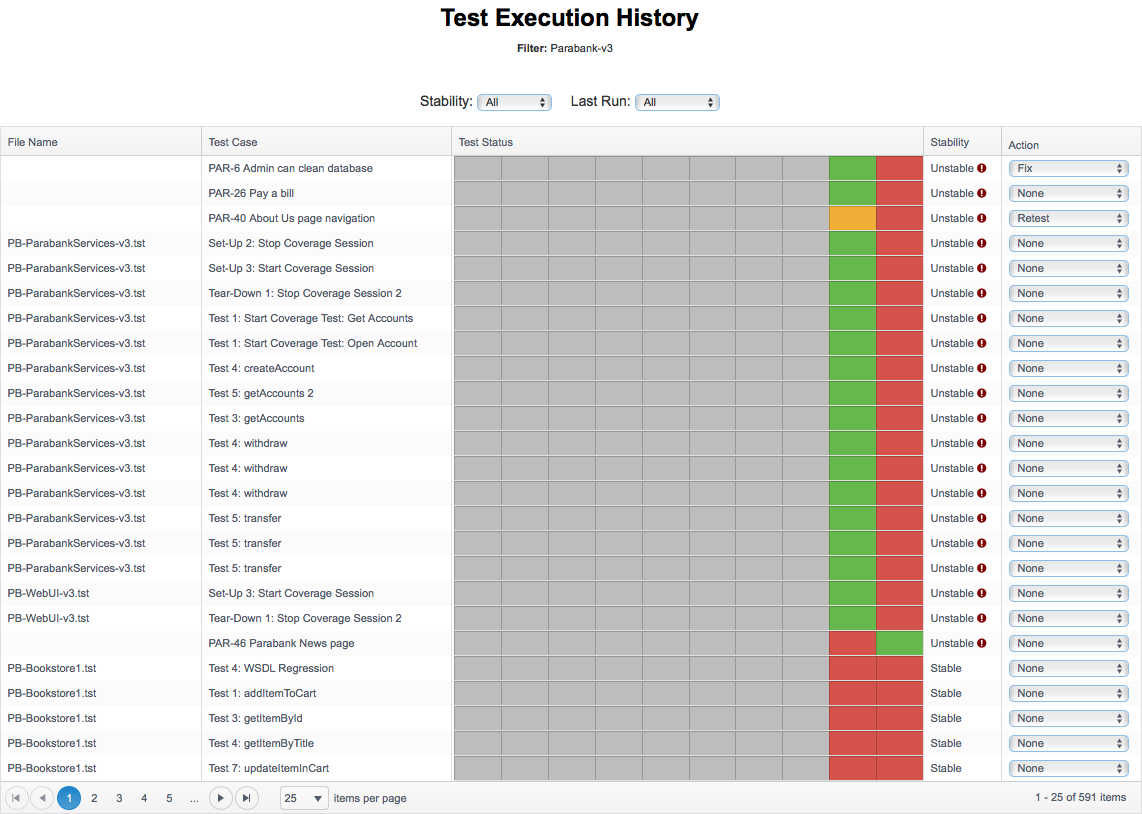The height and width of the screenshot is (814, 1142).
Task: Select test case PAR-40 About Us page navigation
Action: click(x=291, y=218)
